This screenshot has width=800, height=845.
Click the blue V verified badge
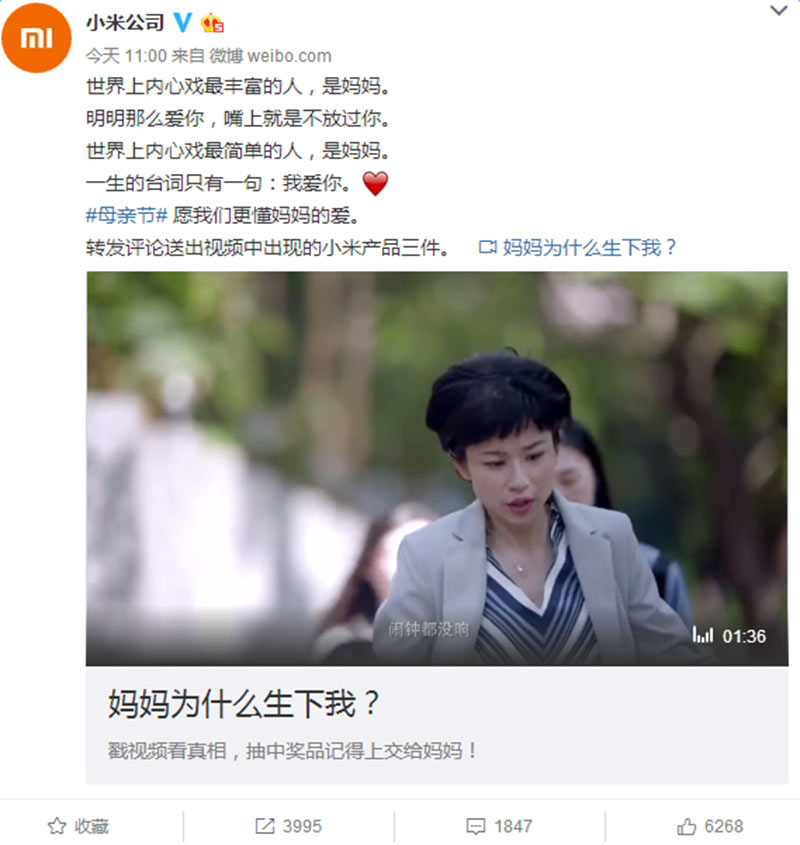(x=183, y=23)
